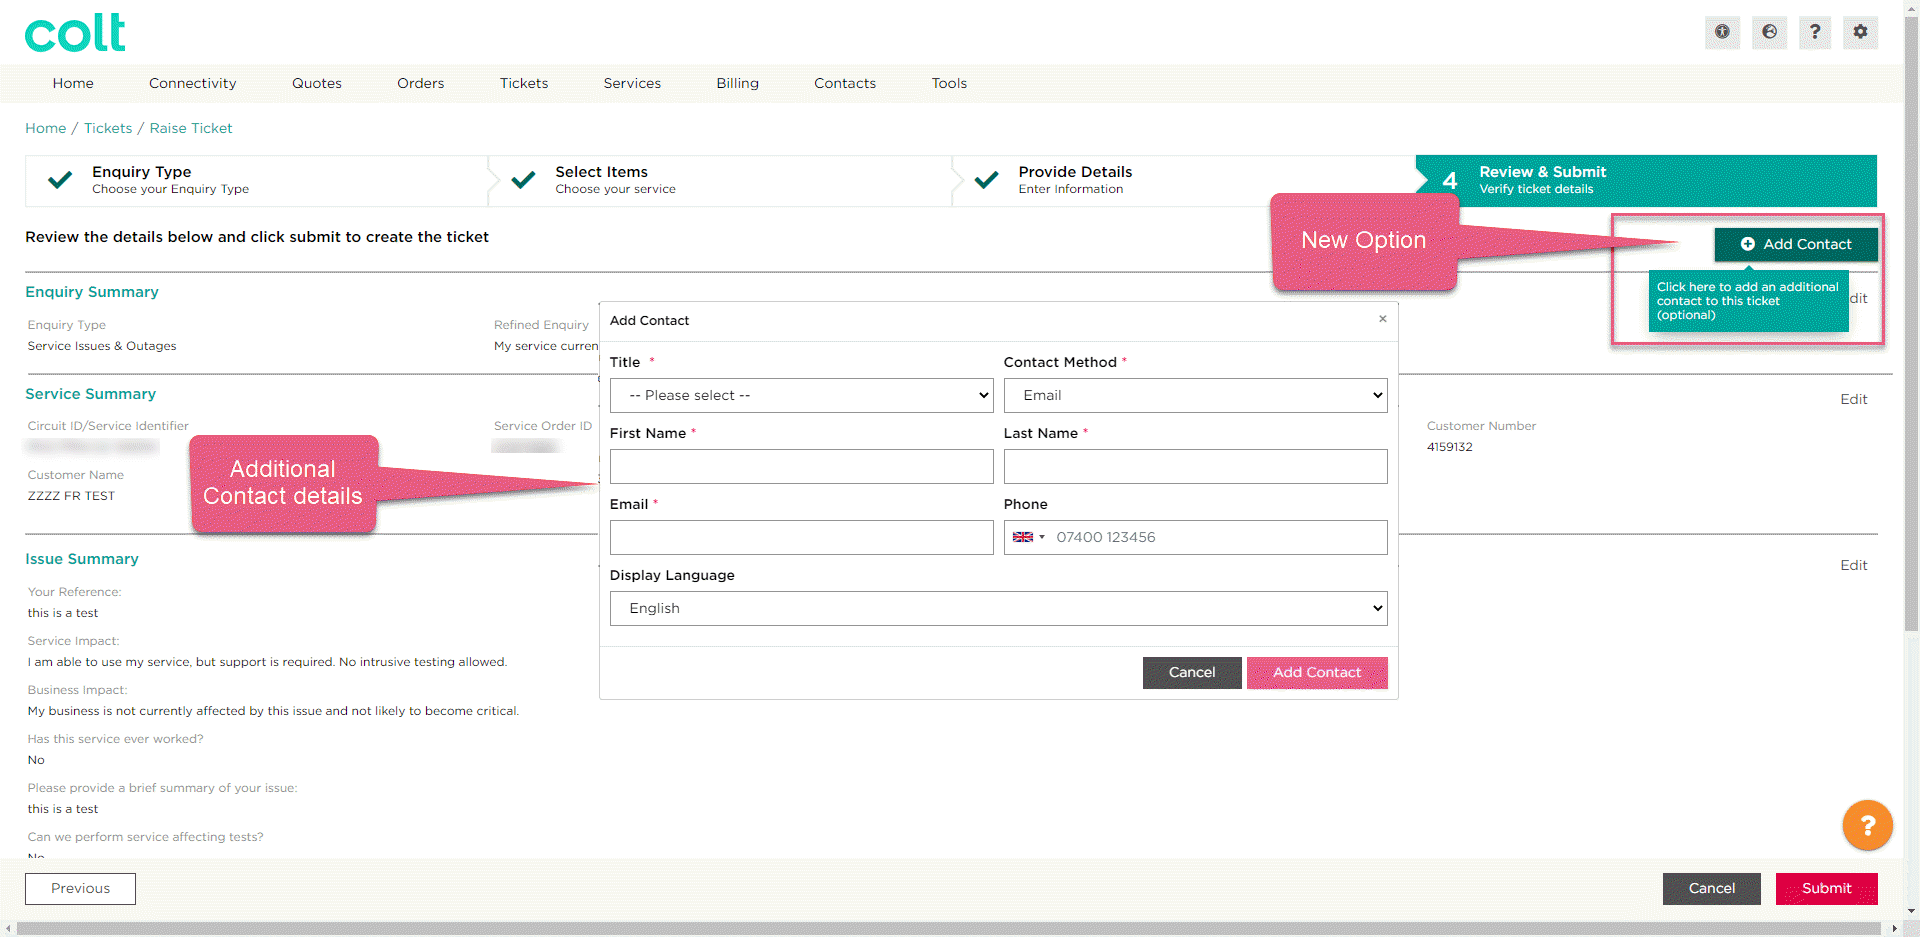Click the accessibility icon in the top bar
Screen dimensions: 1920x937
pos(1722,32)
